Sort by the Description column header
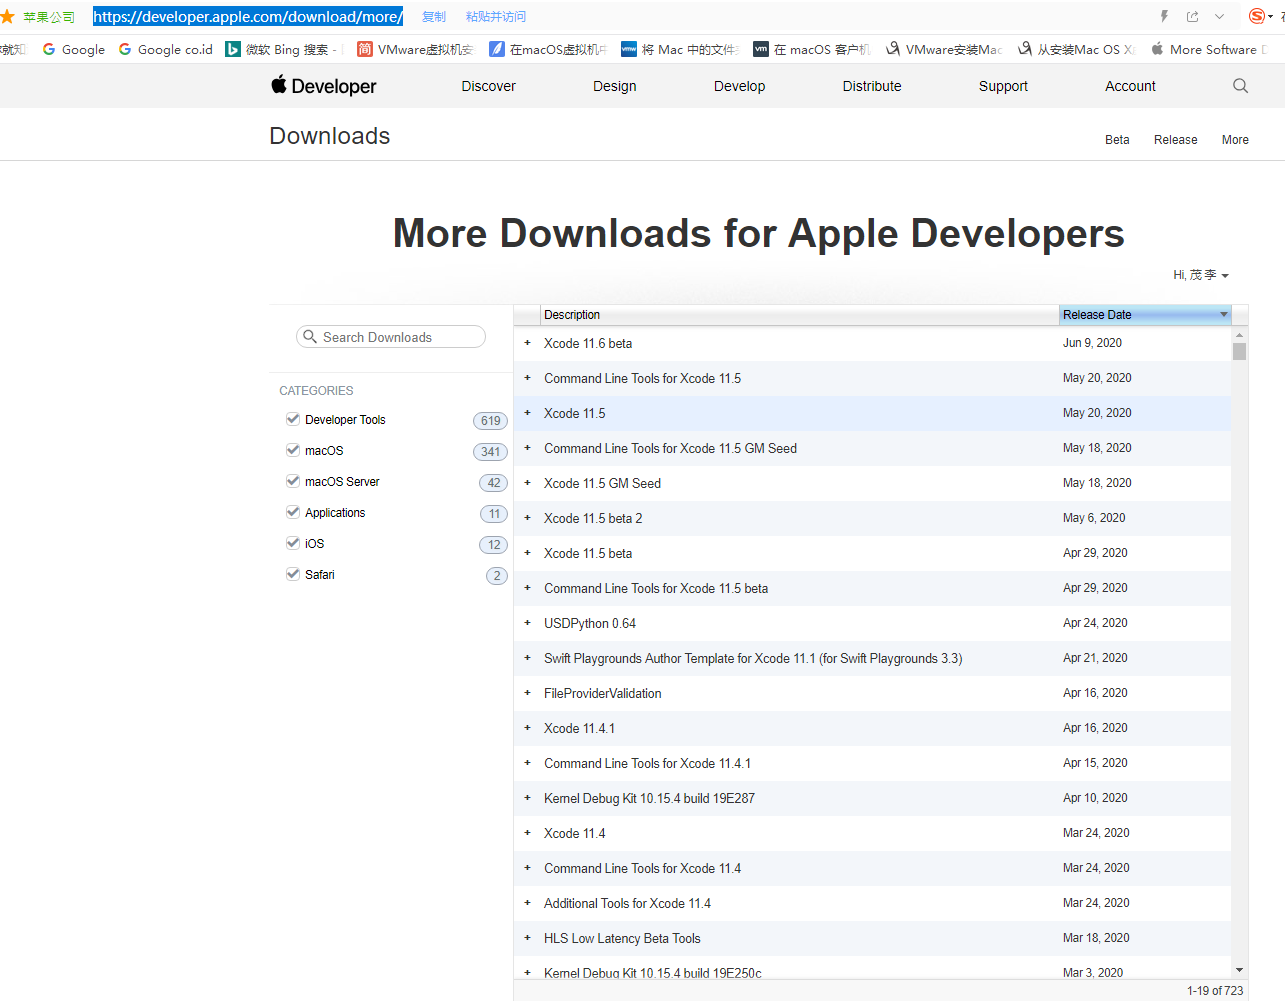This screenshot has height=1001, width=1285. (799, 315)
